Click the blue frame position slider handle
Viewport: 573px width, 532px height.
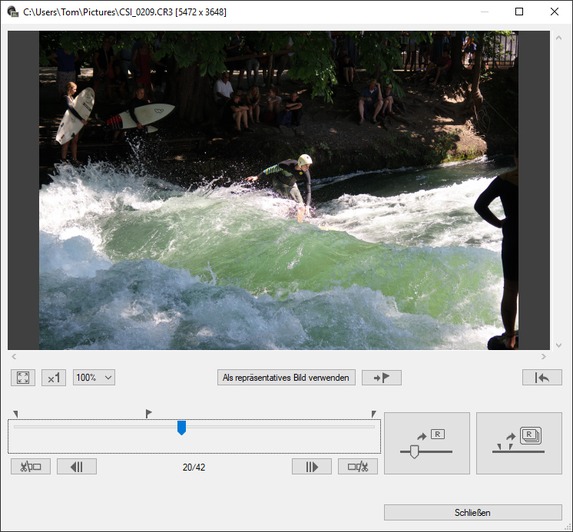182,428
